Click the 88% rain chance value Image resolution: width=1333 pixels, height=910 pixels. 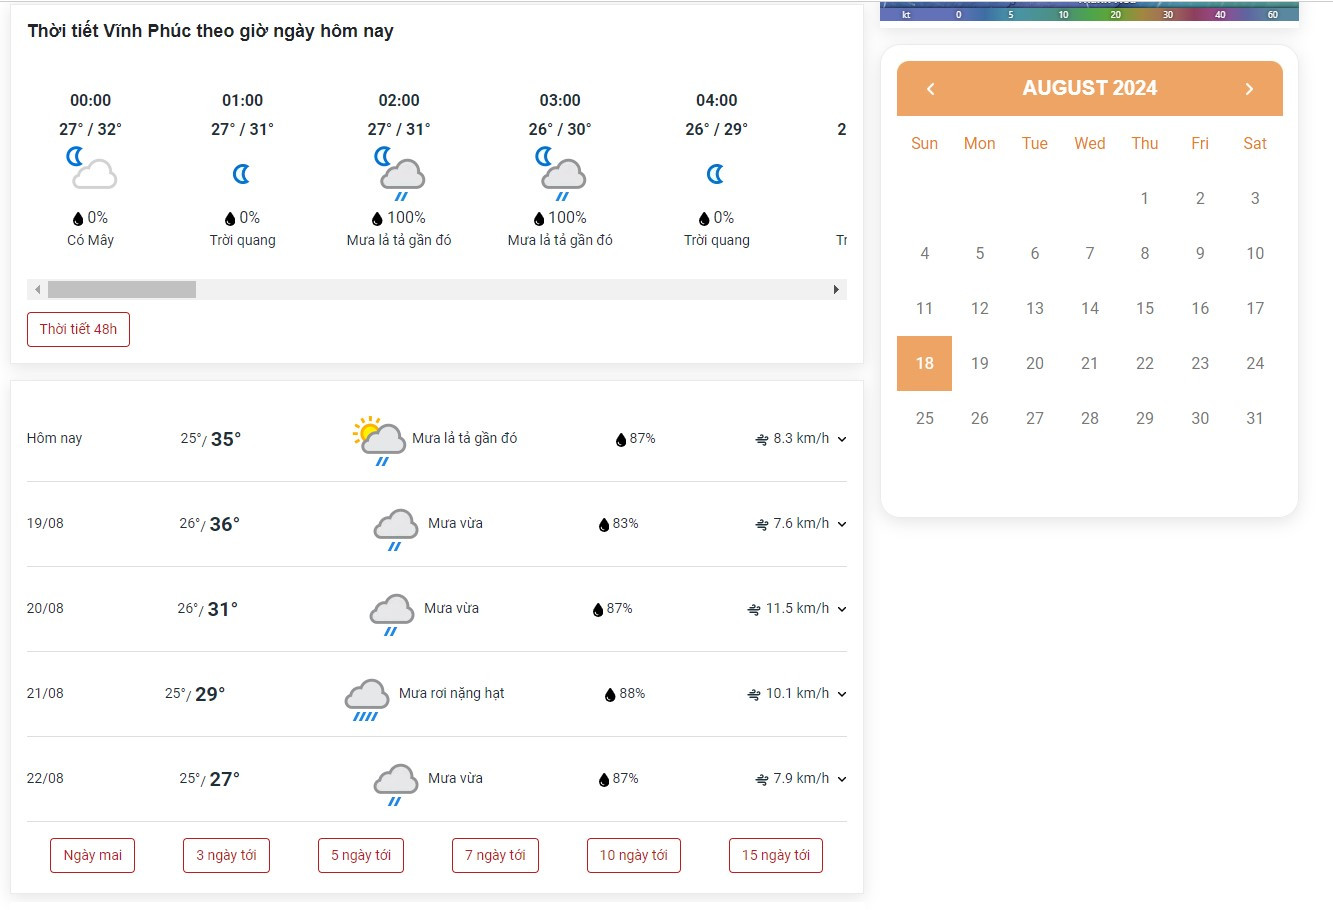[632, 693]
